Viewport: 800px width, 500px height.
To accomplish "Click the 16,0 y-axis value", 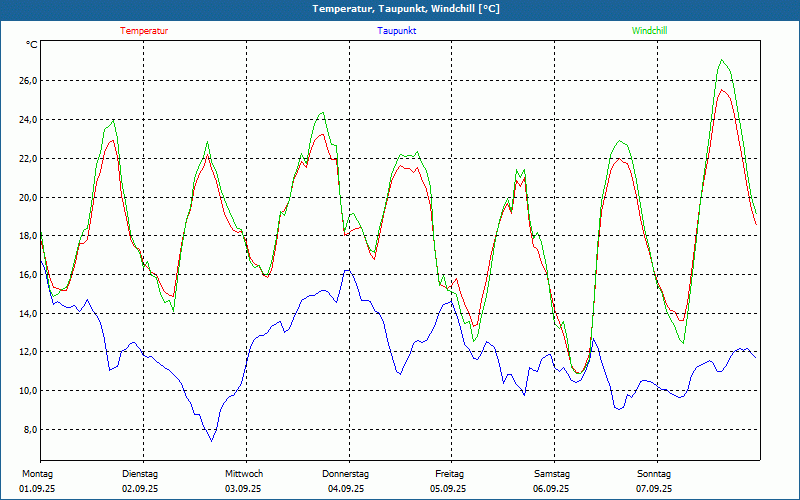I will 27,275.
